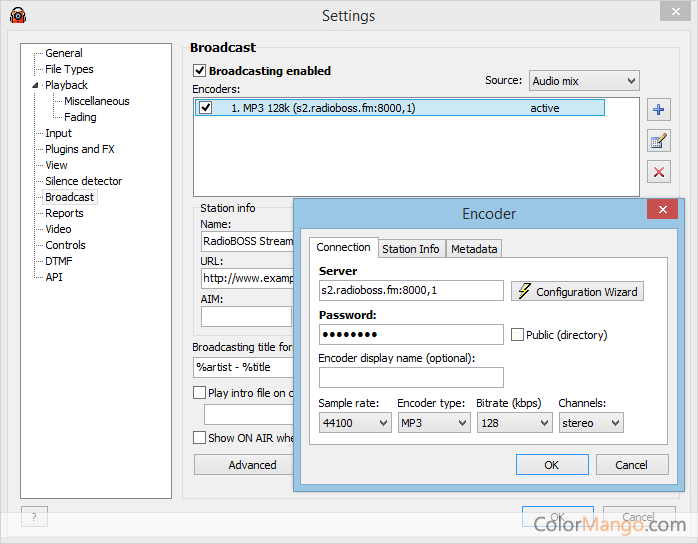Image resolution: width=698 pixels, height=544 pixels.
Task: Click the help question mark button
Action: pyautogui.click(x=34, y=517)
